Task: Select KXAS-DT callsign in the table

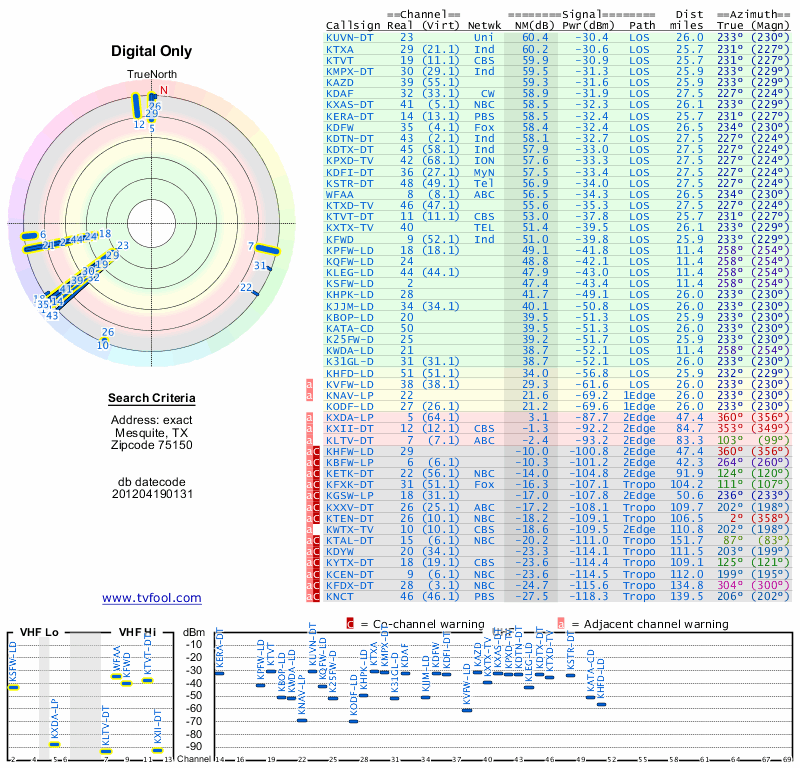Action: pos(349,105)
